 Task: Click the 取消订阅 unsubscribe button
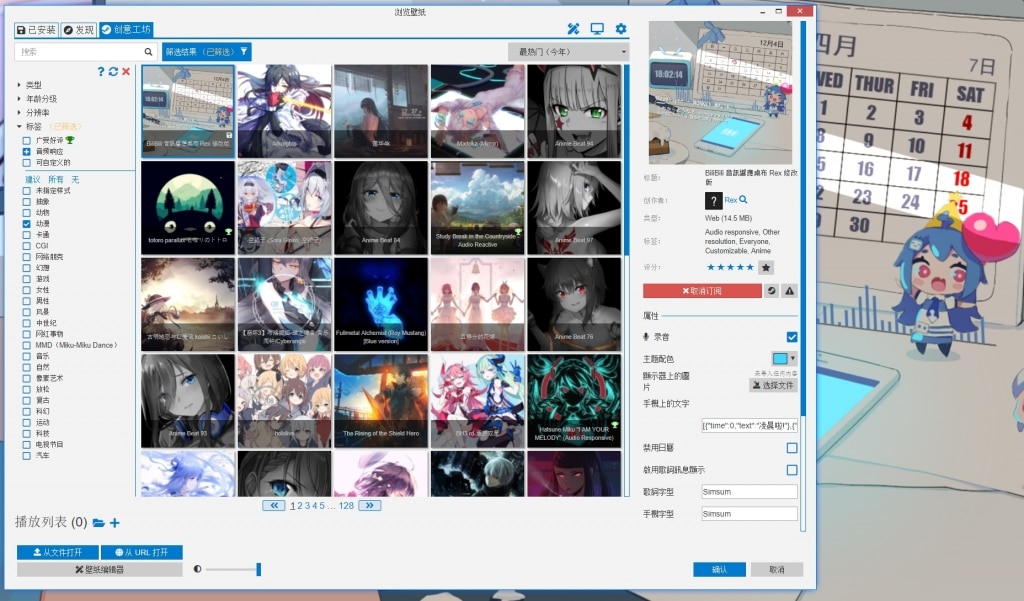pos(702,291)
